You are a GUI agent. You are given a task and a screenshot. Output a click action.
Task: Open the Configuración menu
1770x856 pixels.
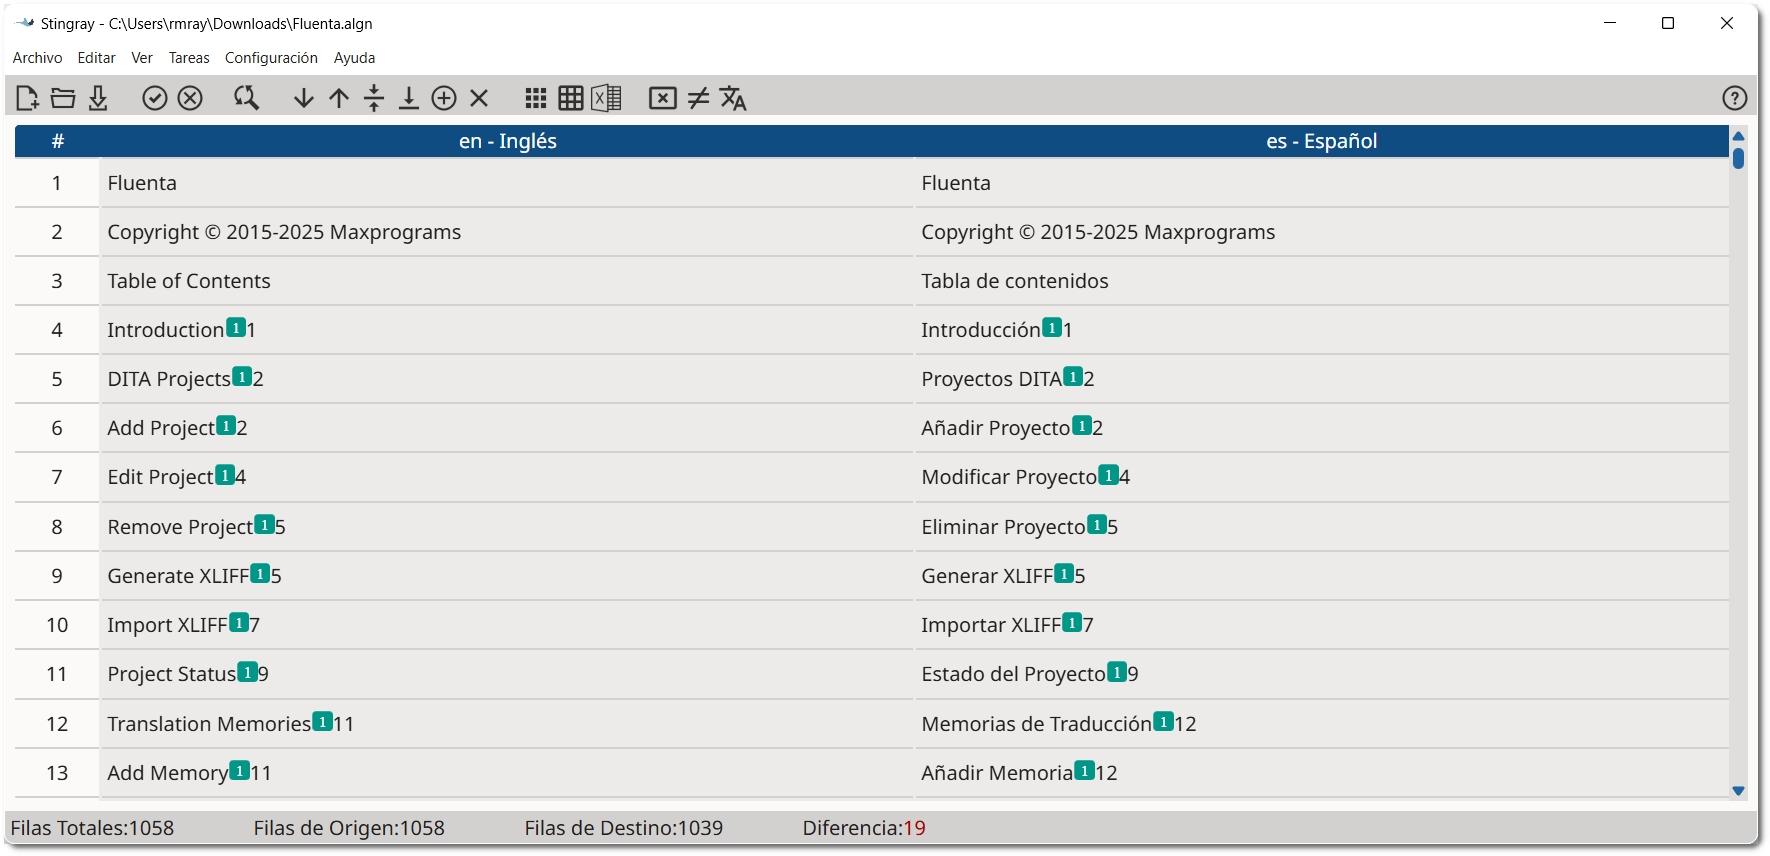tap(271, 58)
